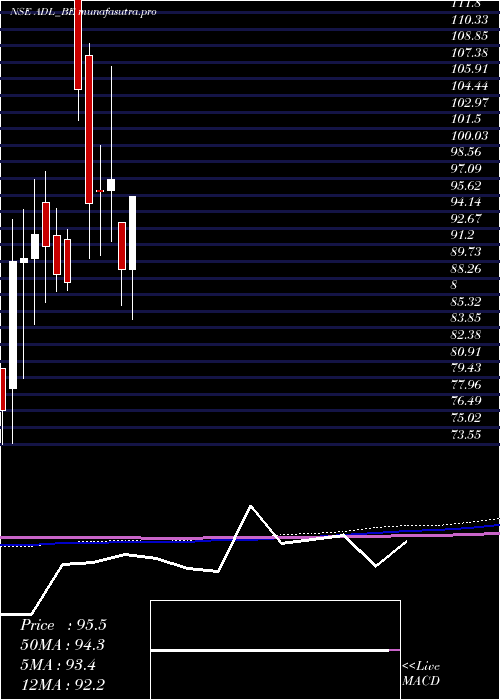The height and width of the screenshot is (700, 500).
Task: Click the 79.43 price axis label
Action: point(467,368)
